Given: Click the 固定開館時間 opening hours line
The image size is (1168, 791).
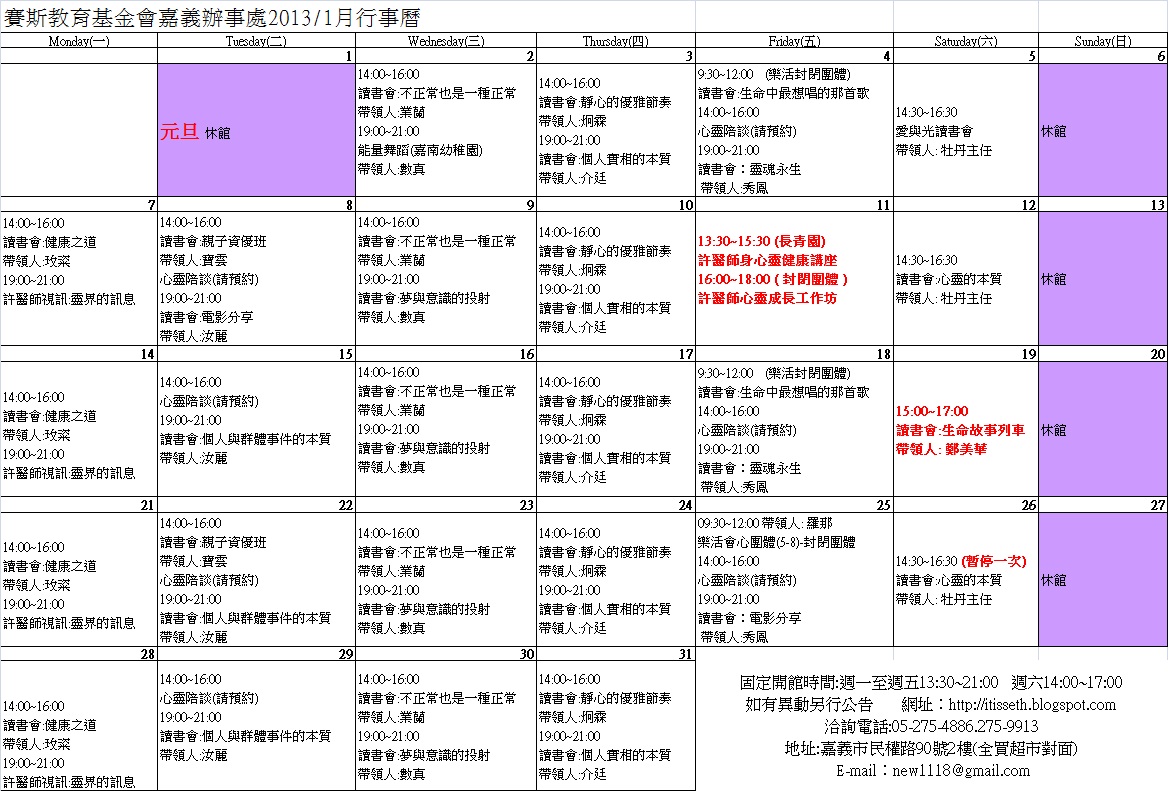Looking at the screenshot, I should click(930, 682).
